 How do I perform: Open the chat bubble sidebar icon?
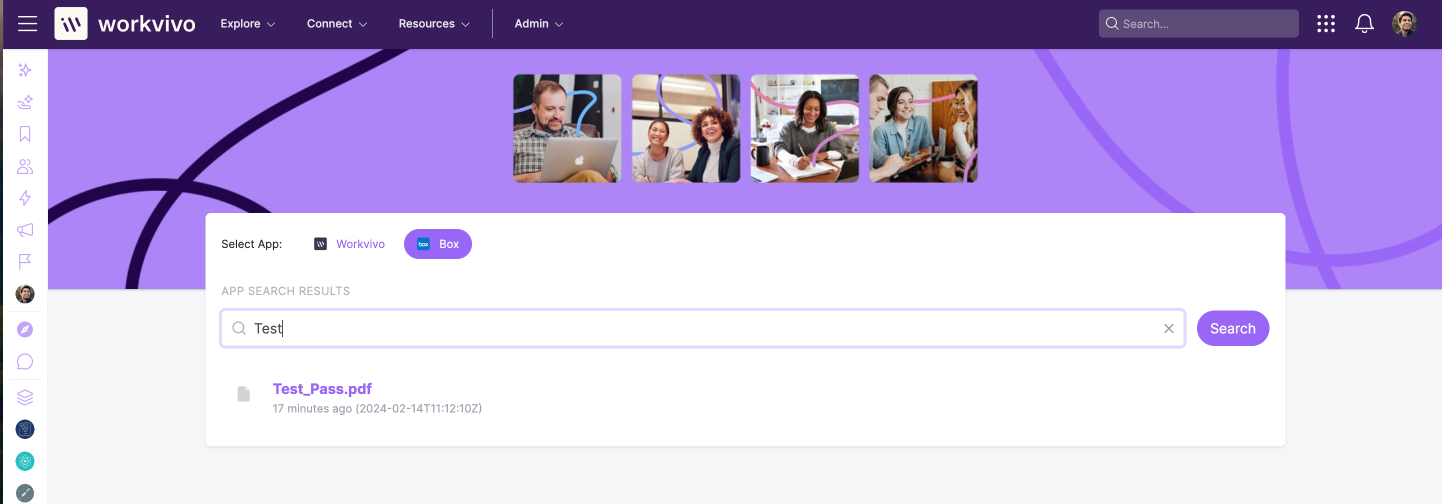point(25,362)
